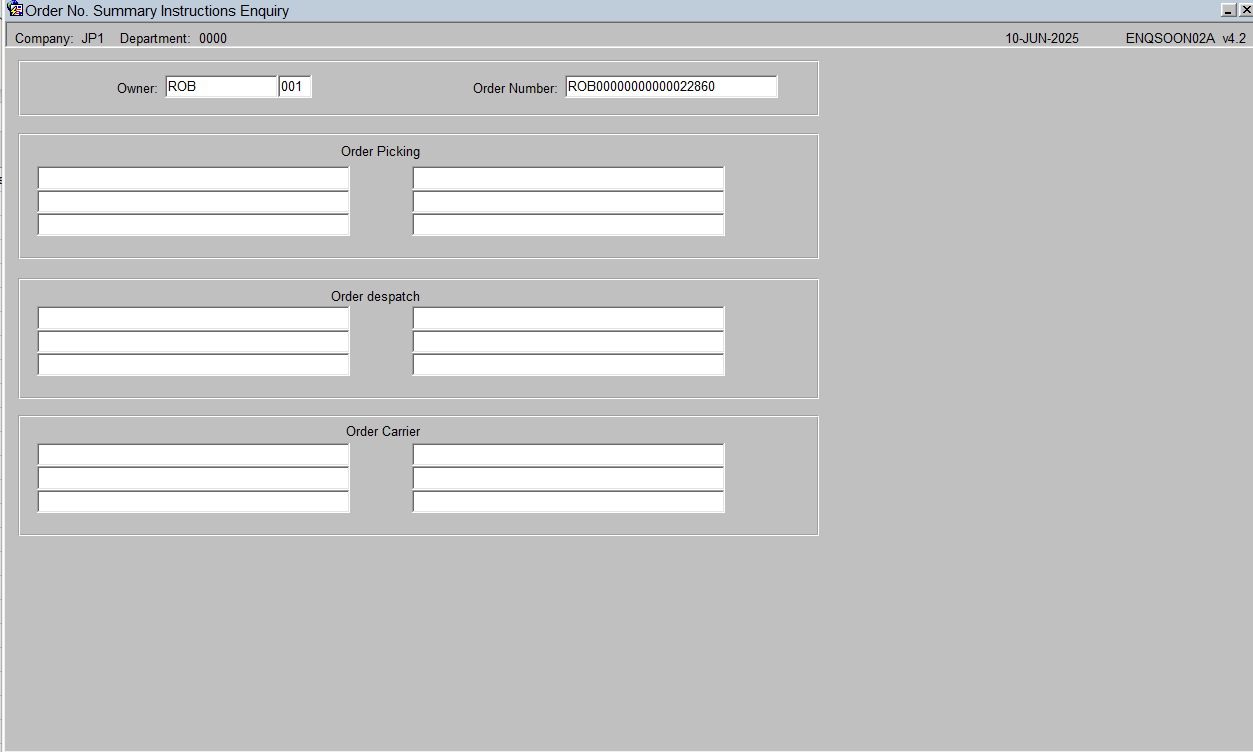Screen dimensions: 1253x752
Task: Select first right Order Carrier instruction field
Action: click(568, 455)
